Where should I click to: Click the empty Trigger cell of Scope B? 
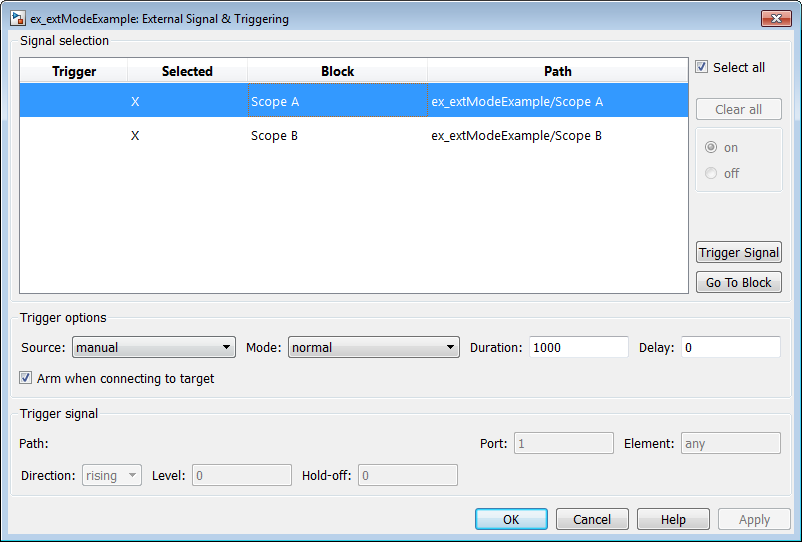pyautogui.click(x=74, y=136)
